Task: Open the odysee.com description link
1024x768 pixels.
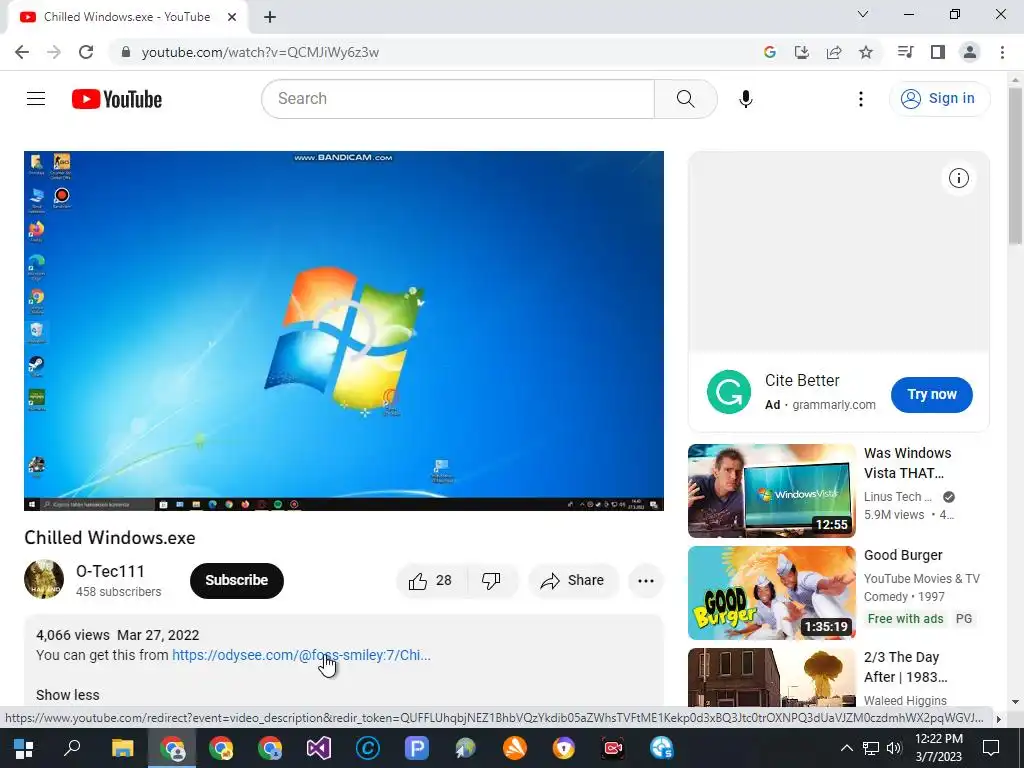Action: coord(301,655)
